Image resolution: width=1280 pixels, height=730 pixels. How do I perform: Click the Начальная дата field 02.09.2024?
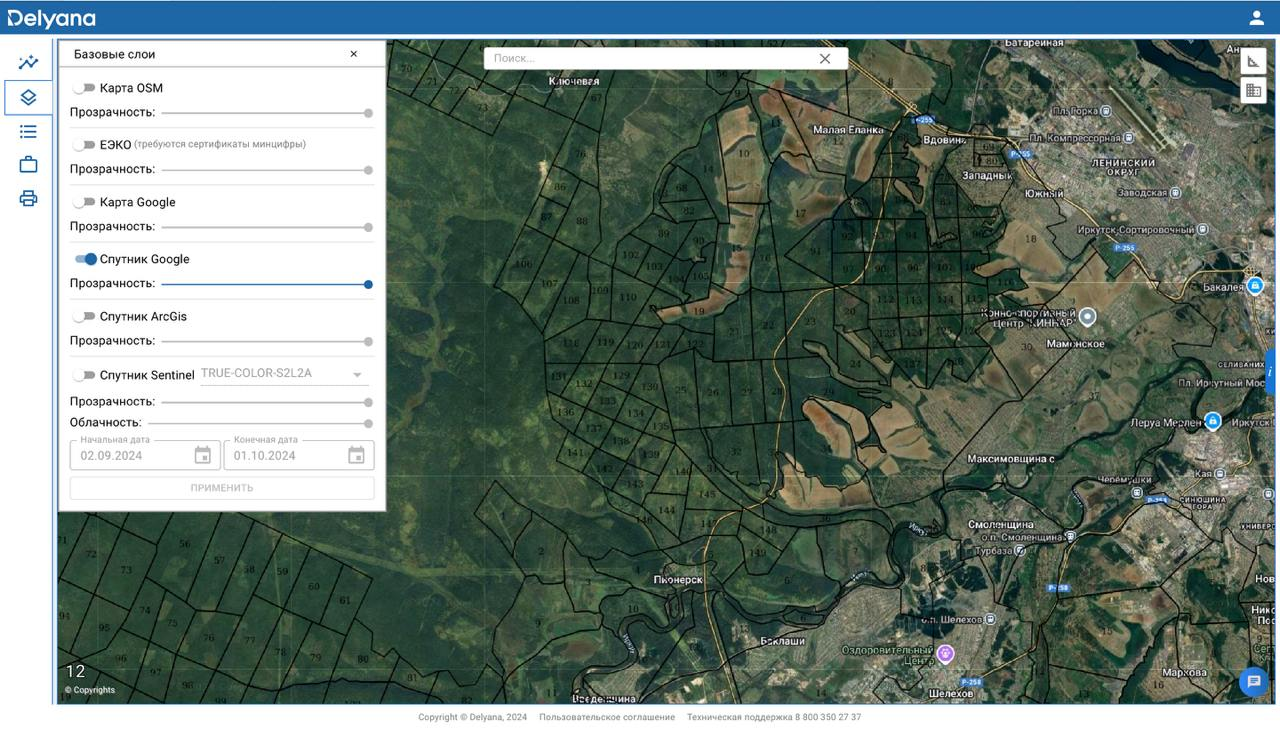coord(146,455)
